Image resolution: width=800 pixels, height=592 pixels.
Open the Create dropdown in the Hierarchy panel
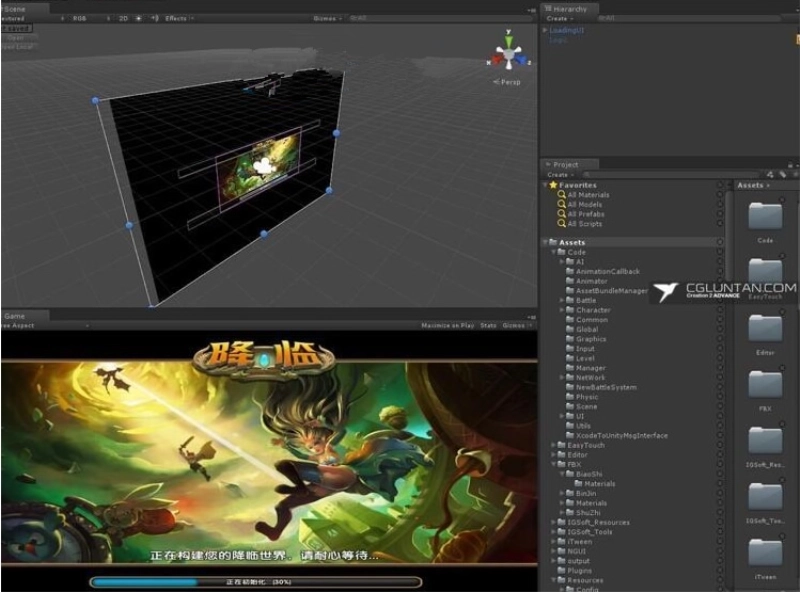(x=560, y=18)
